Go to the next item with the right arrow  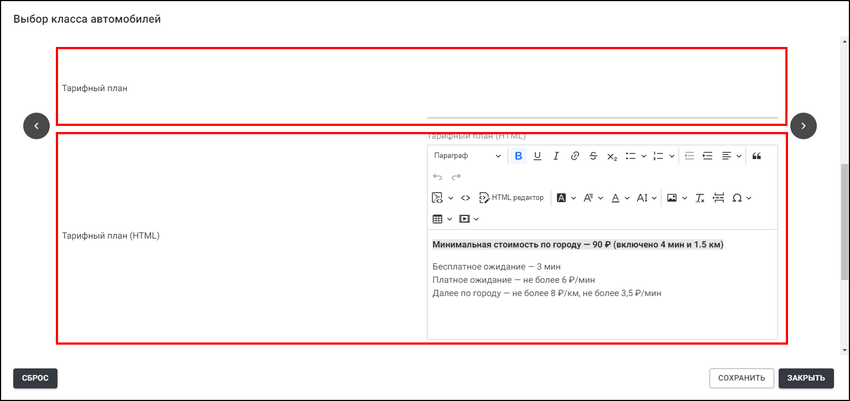[x=803, y=126]
